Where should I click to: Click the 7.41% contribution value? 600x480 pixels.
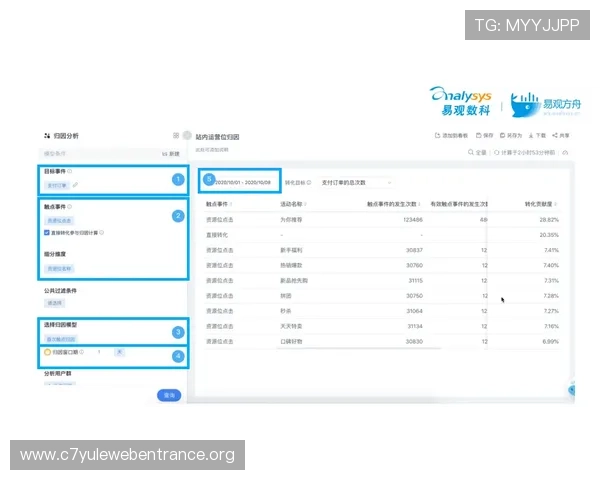tap(551, 250)
